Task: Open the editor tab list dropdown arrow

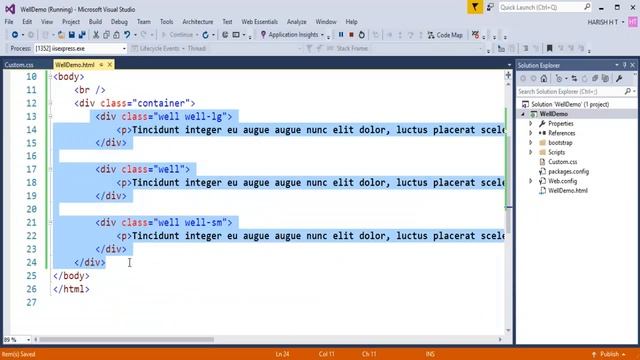Action: 509,65
